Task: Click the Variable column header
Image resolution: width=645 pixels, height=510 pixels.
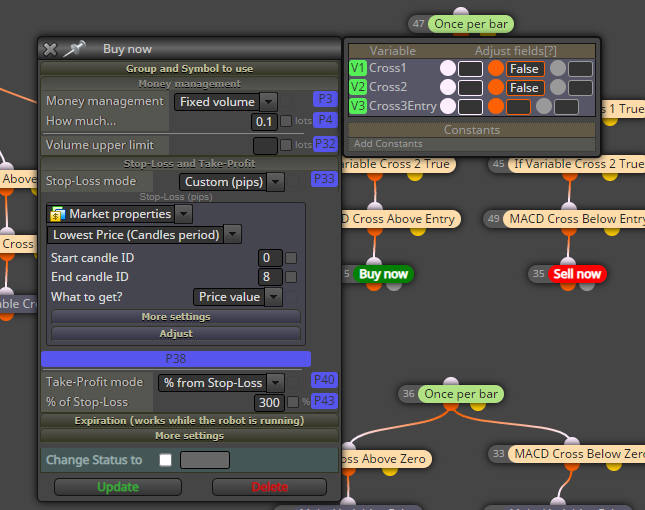Action: pyautogui.click(x=392, y=51)
